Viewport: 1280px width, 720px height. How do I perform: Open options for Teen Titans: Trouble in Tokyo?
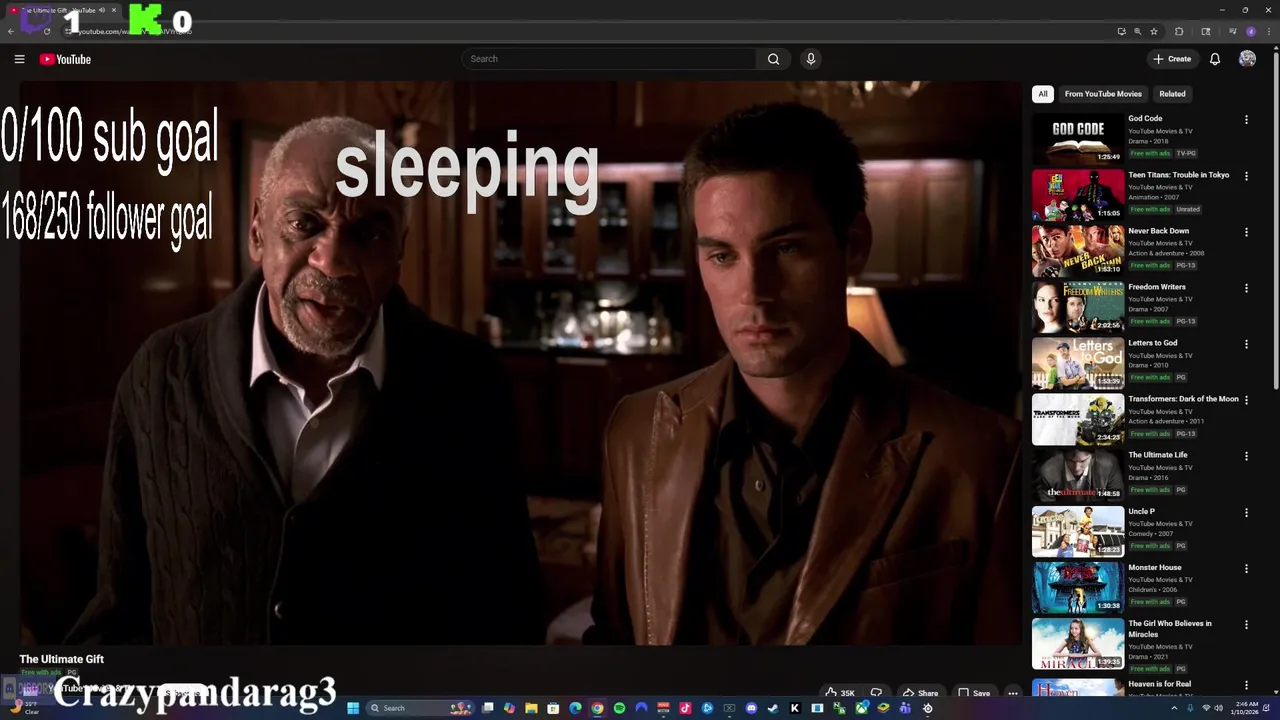click(1246, 176)
